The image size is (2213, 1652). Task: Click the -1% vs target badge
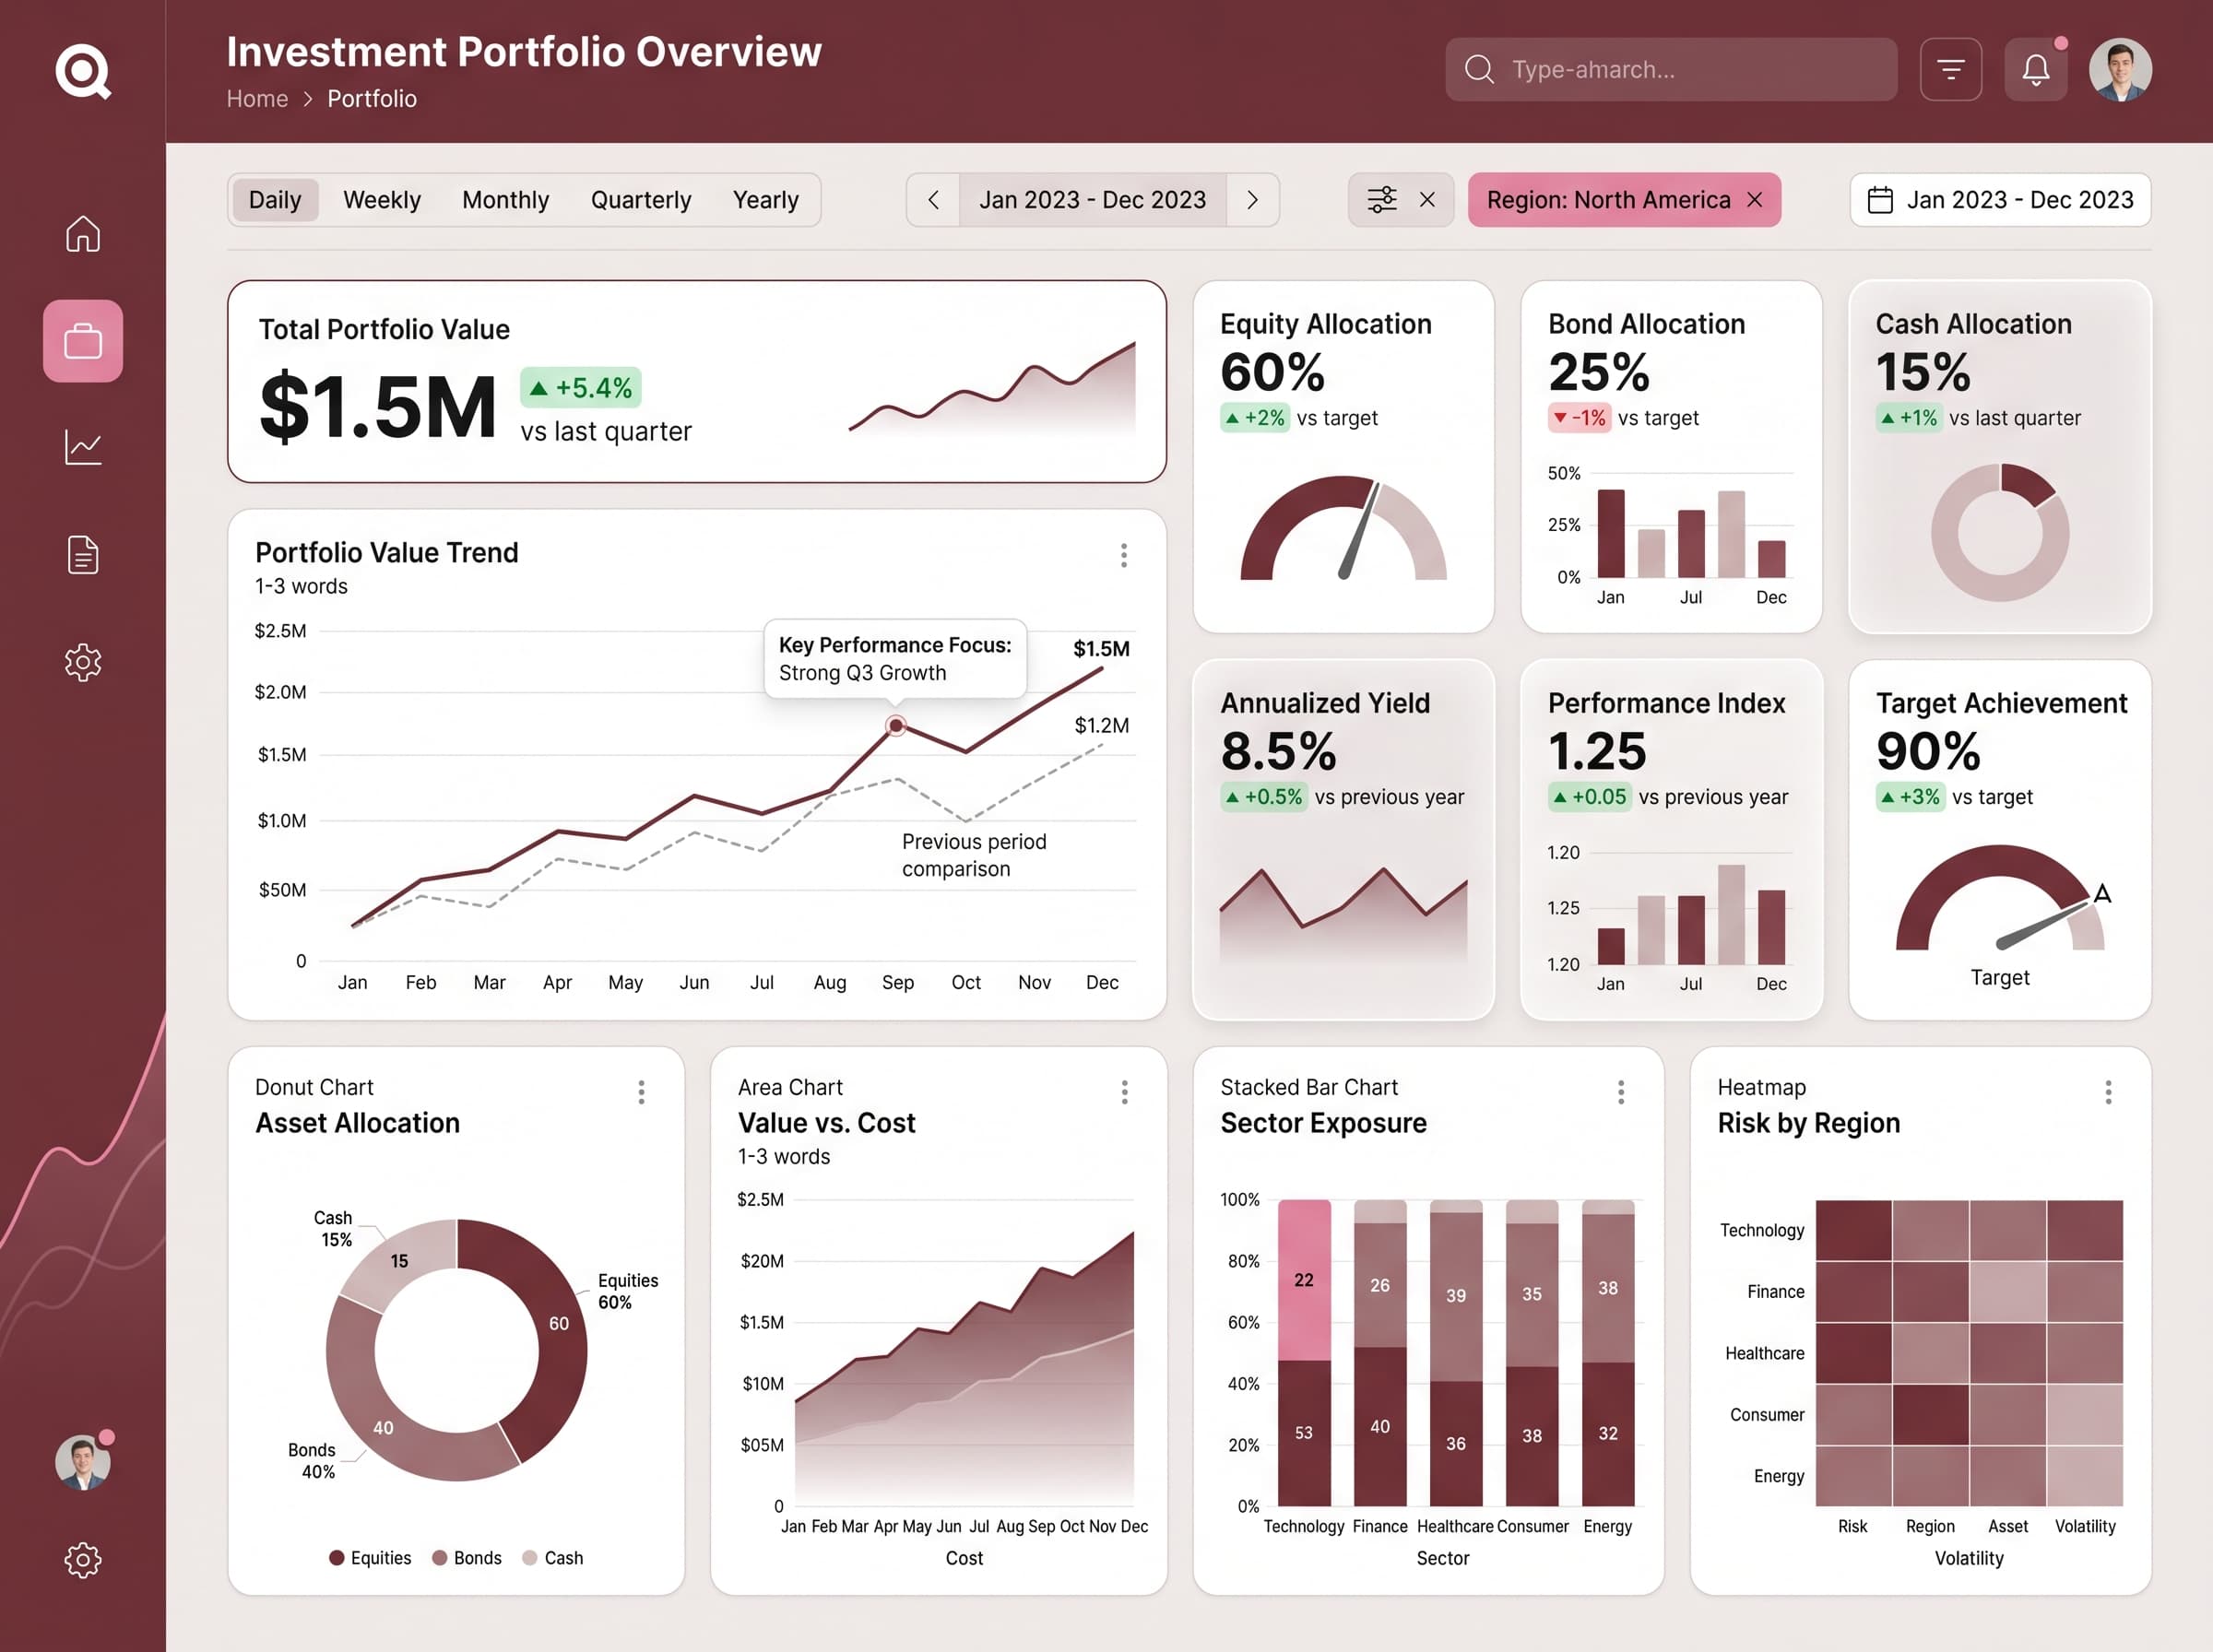(1579, 418)
